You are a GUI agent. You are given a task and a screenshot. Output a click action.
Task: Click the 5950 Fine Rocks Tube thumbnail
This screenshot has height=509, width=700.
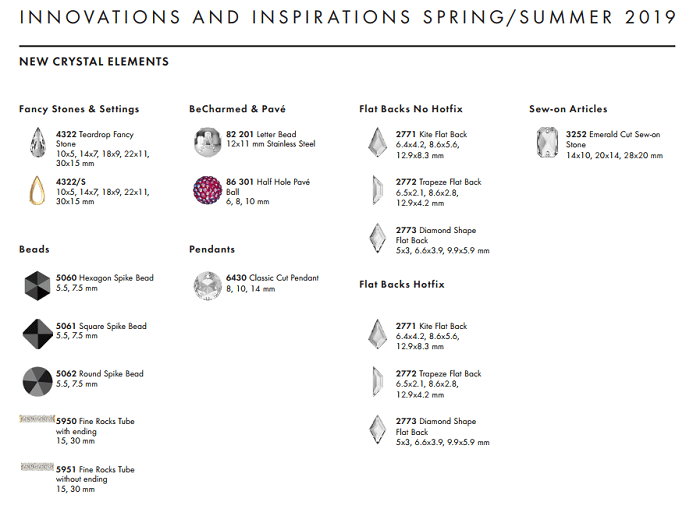tap(36, 419)
